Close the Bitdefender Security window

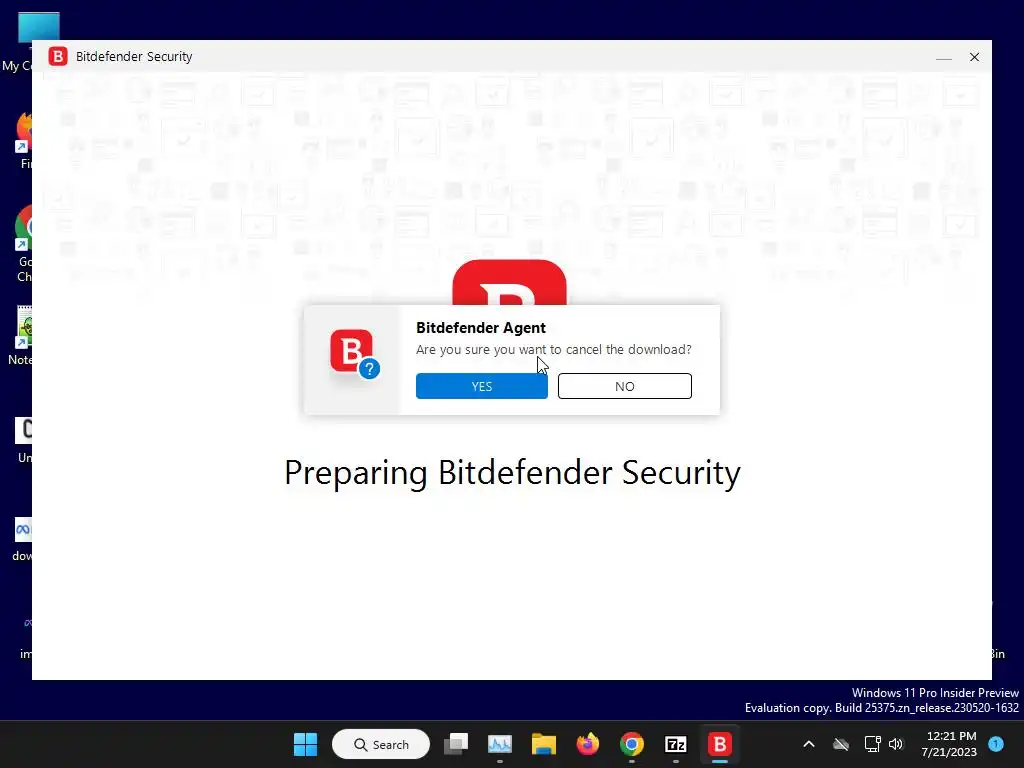[974, 57]
